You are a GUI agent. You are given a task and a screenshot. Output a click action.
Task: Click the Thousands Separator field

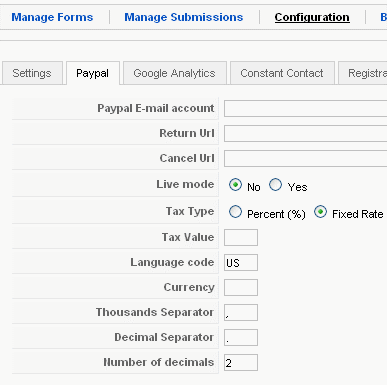click(x=241, y=312)
